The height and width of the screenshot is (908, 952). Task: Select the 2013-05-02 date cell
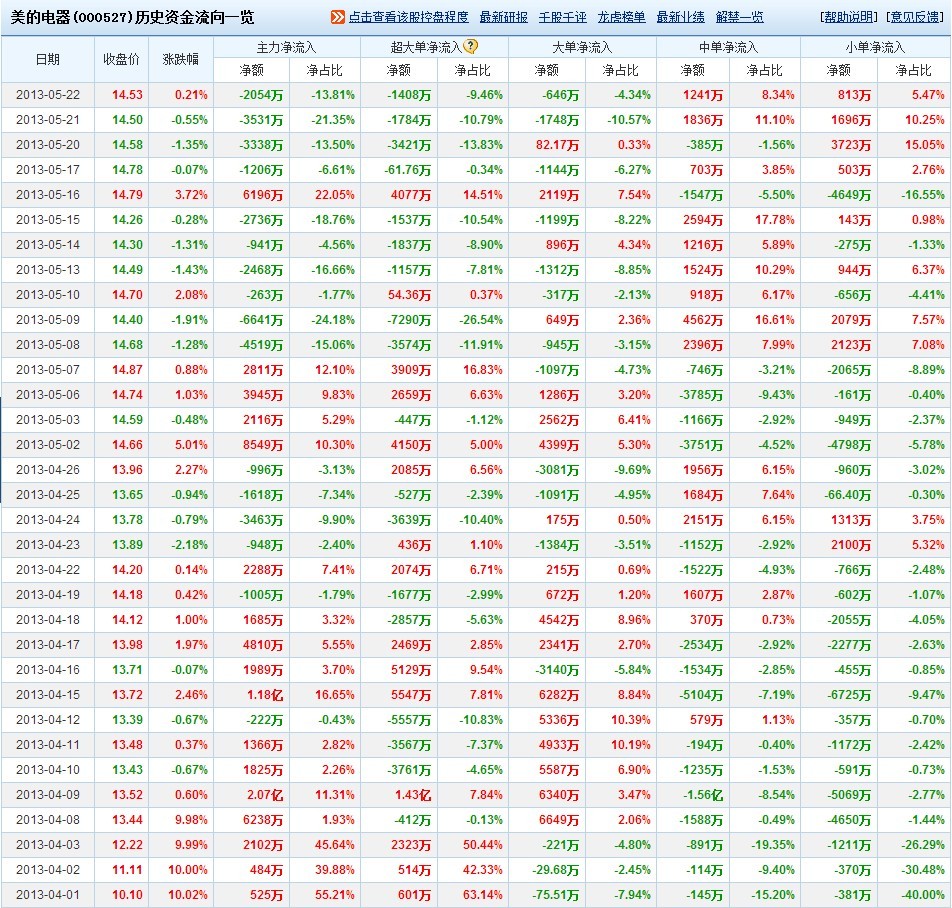(x=48, y=444)
